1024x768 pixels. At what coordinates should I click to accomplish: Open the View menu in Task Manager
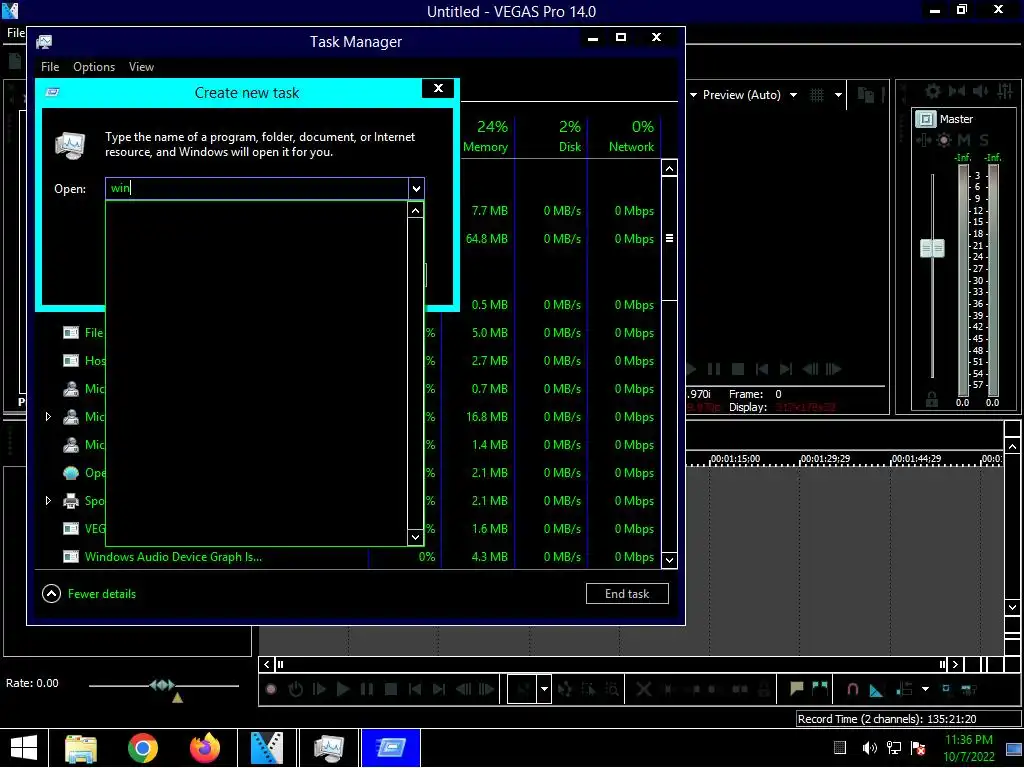click(141, 67)
